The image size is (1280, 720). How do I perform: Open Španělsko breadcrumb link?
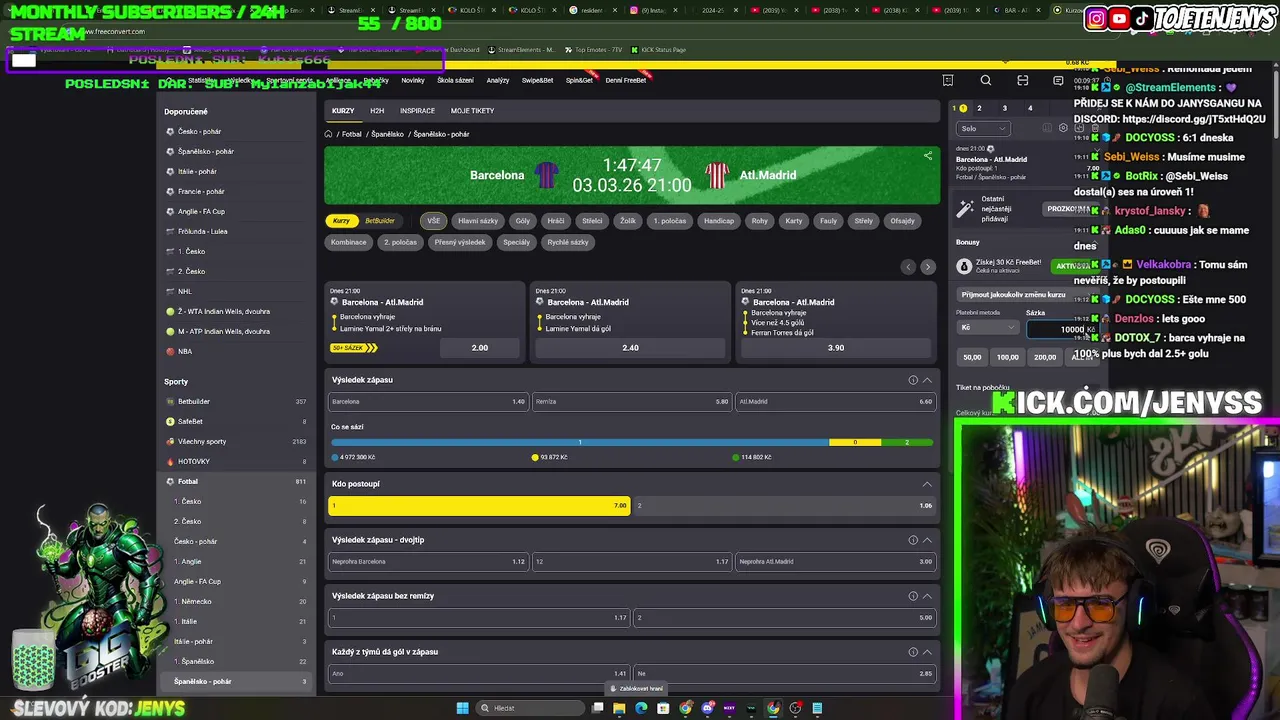(x=388, y=134)
